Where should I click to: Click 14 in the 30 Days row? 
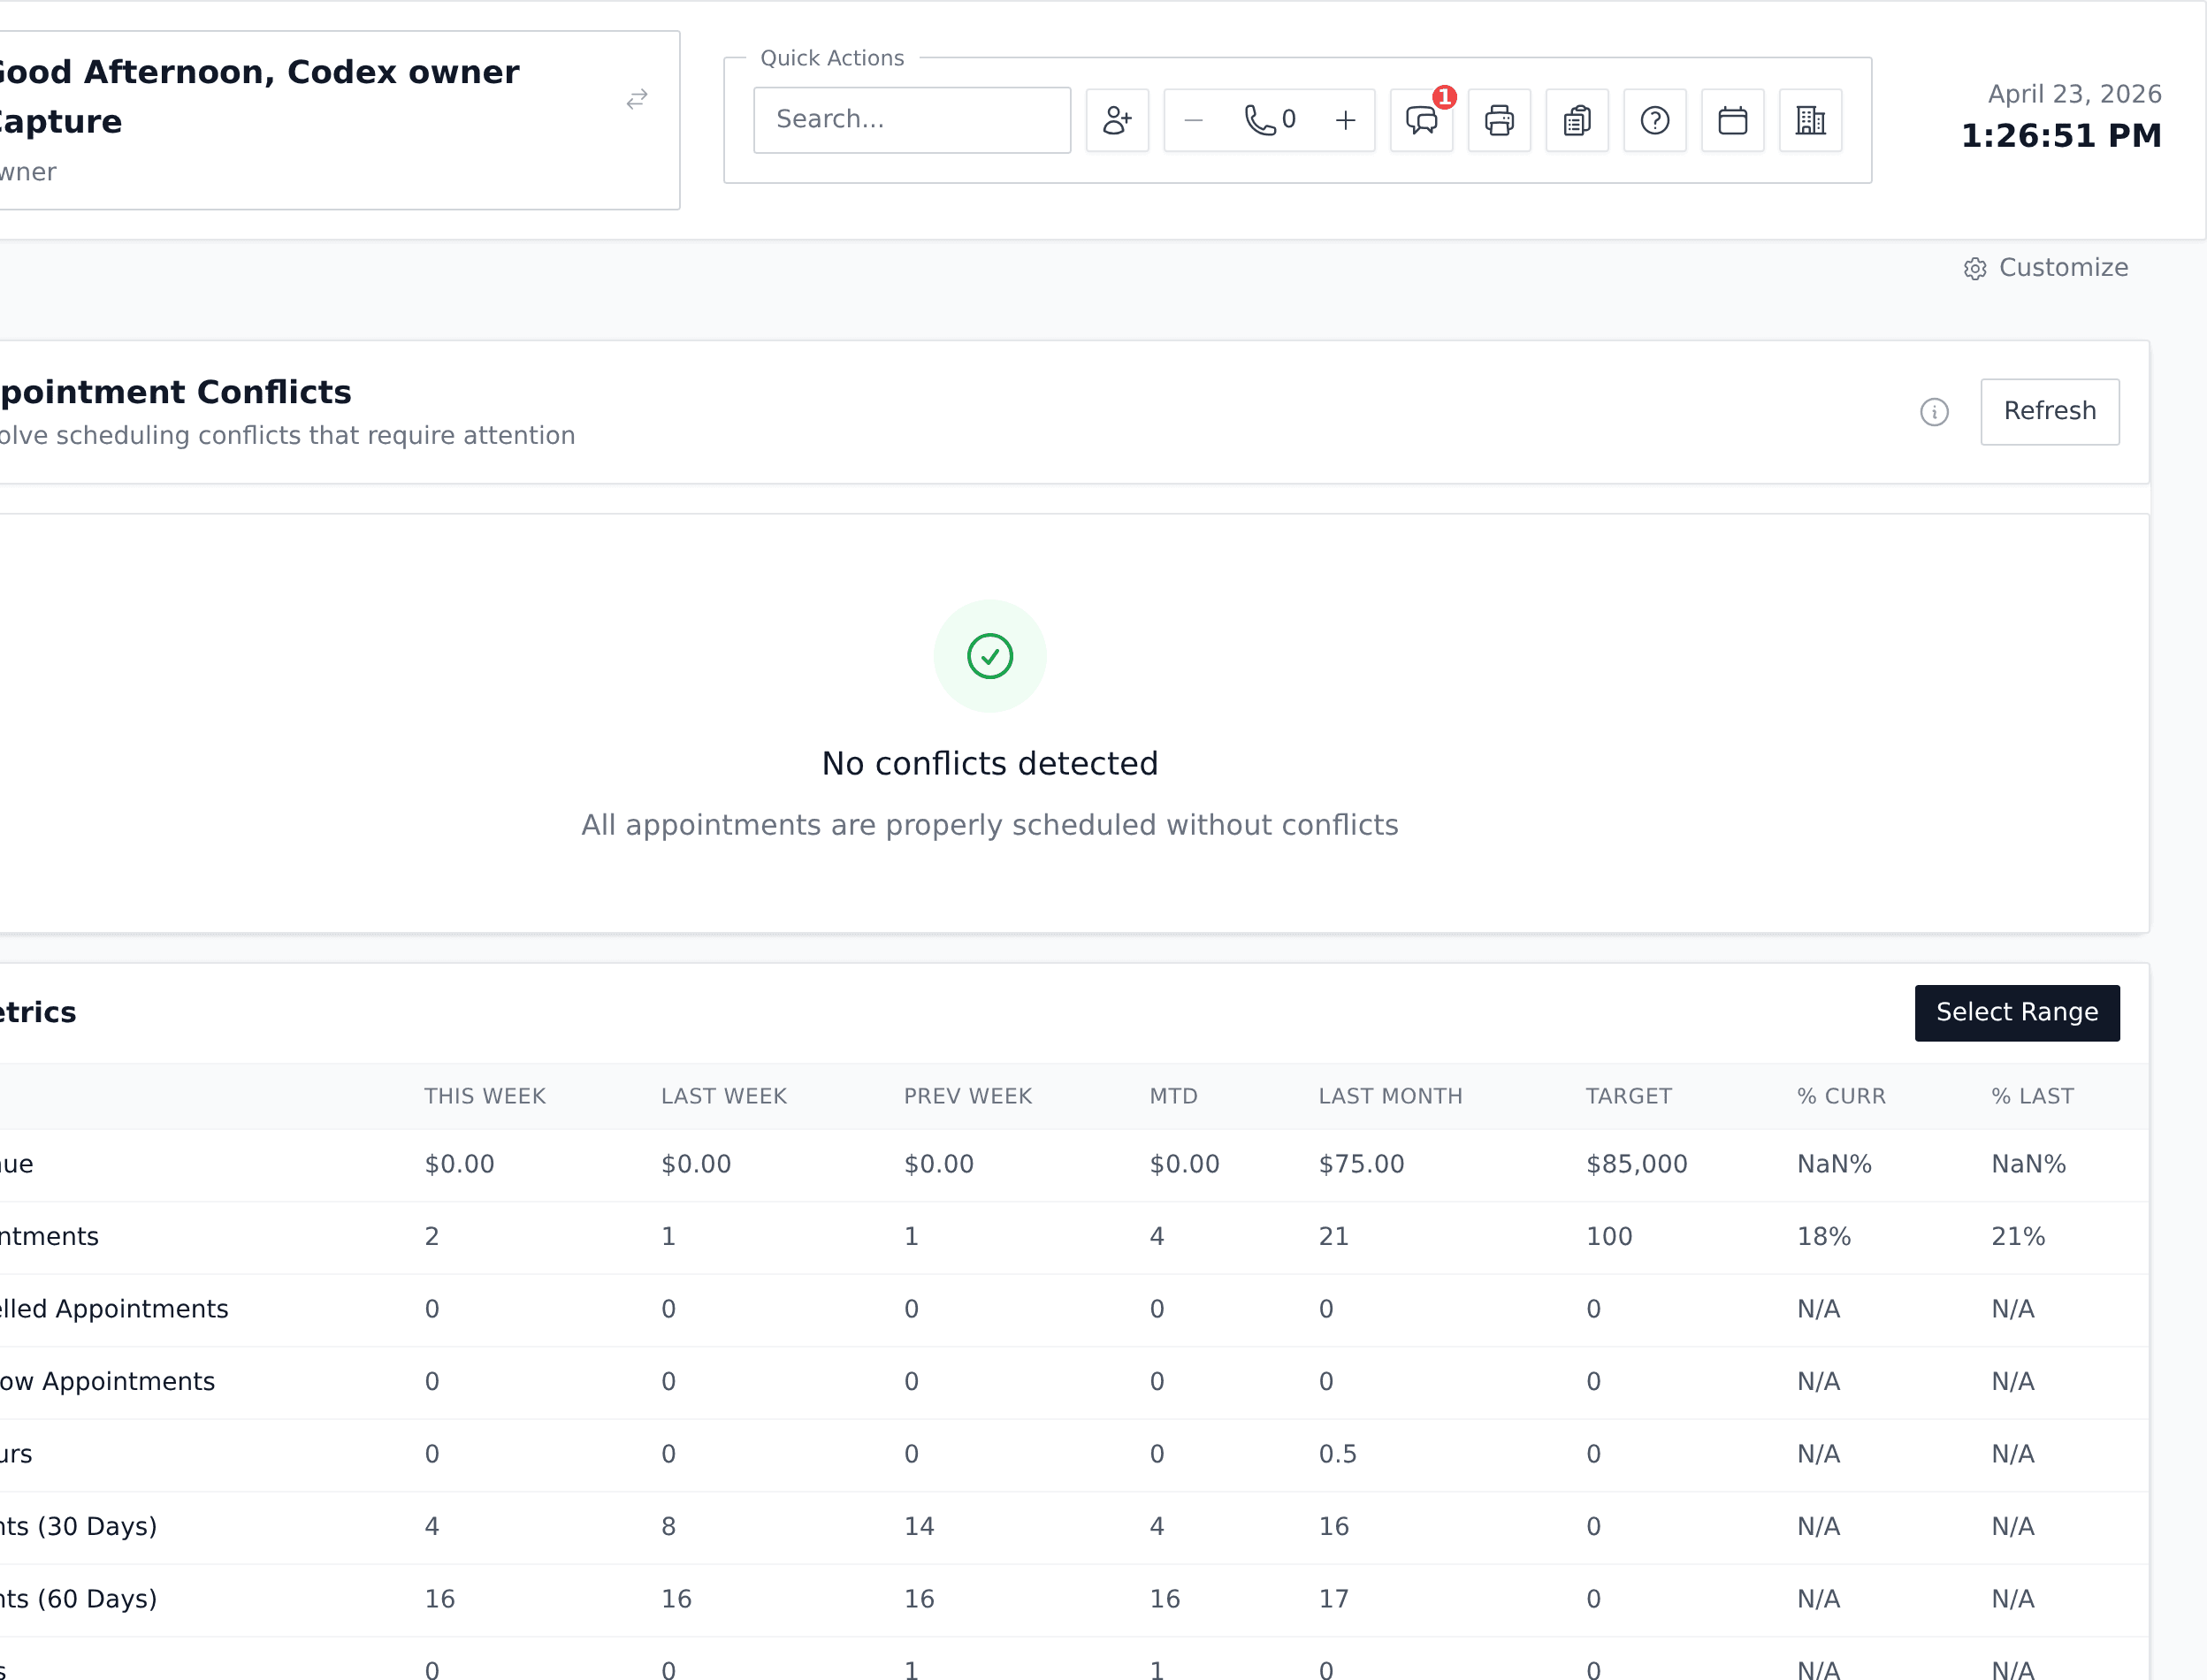[919, 1527]
